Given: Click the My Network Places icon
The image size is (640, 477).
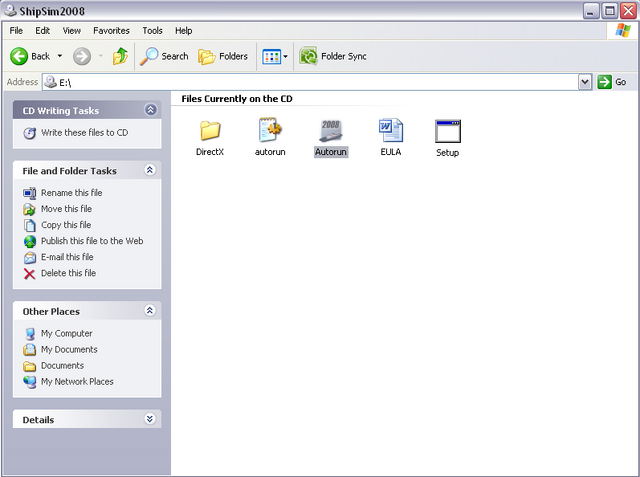Looking at the screenshot, I should pyautogui.click(x=29, y=382).
